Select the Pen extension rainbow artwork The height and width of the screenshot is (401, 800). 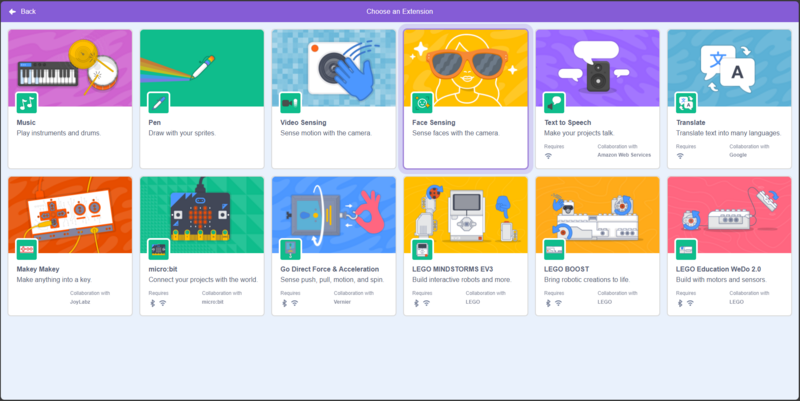pyautogui.click(x=202, y=68)
